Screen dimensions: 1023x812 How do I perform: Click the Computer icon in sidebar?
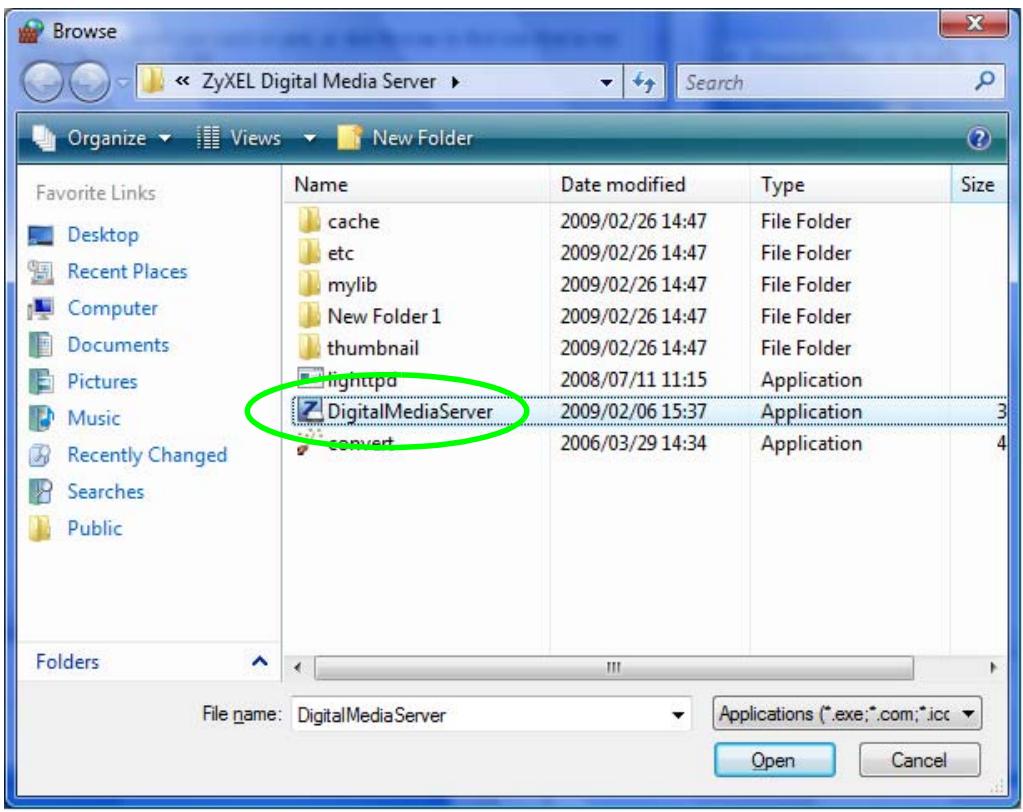click(x=40, y=308)
